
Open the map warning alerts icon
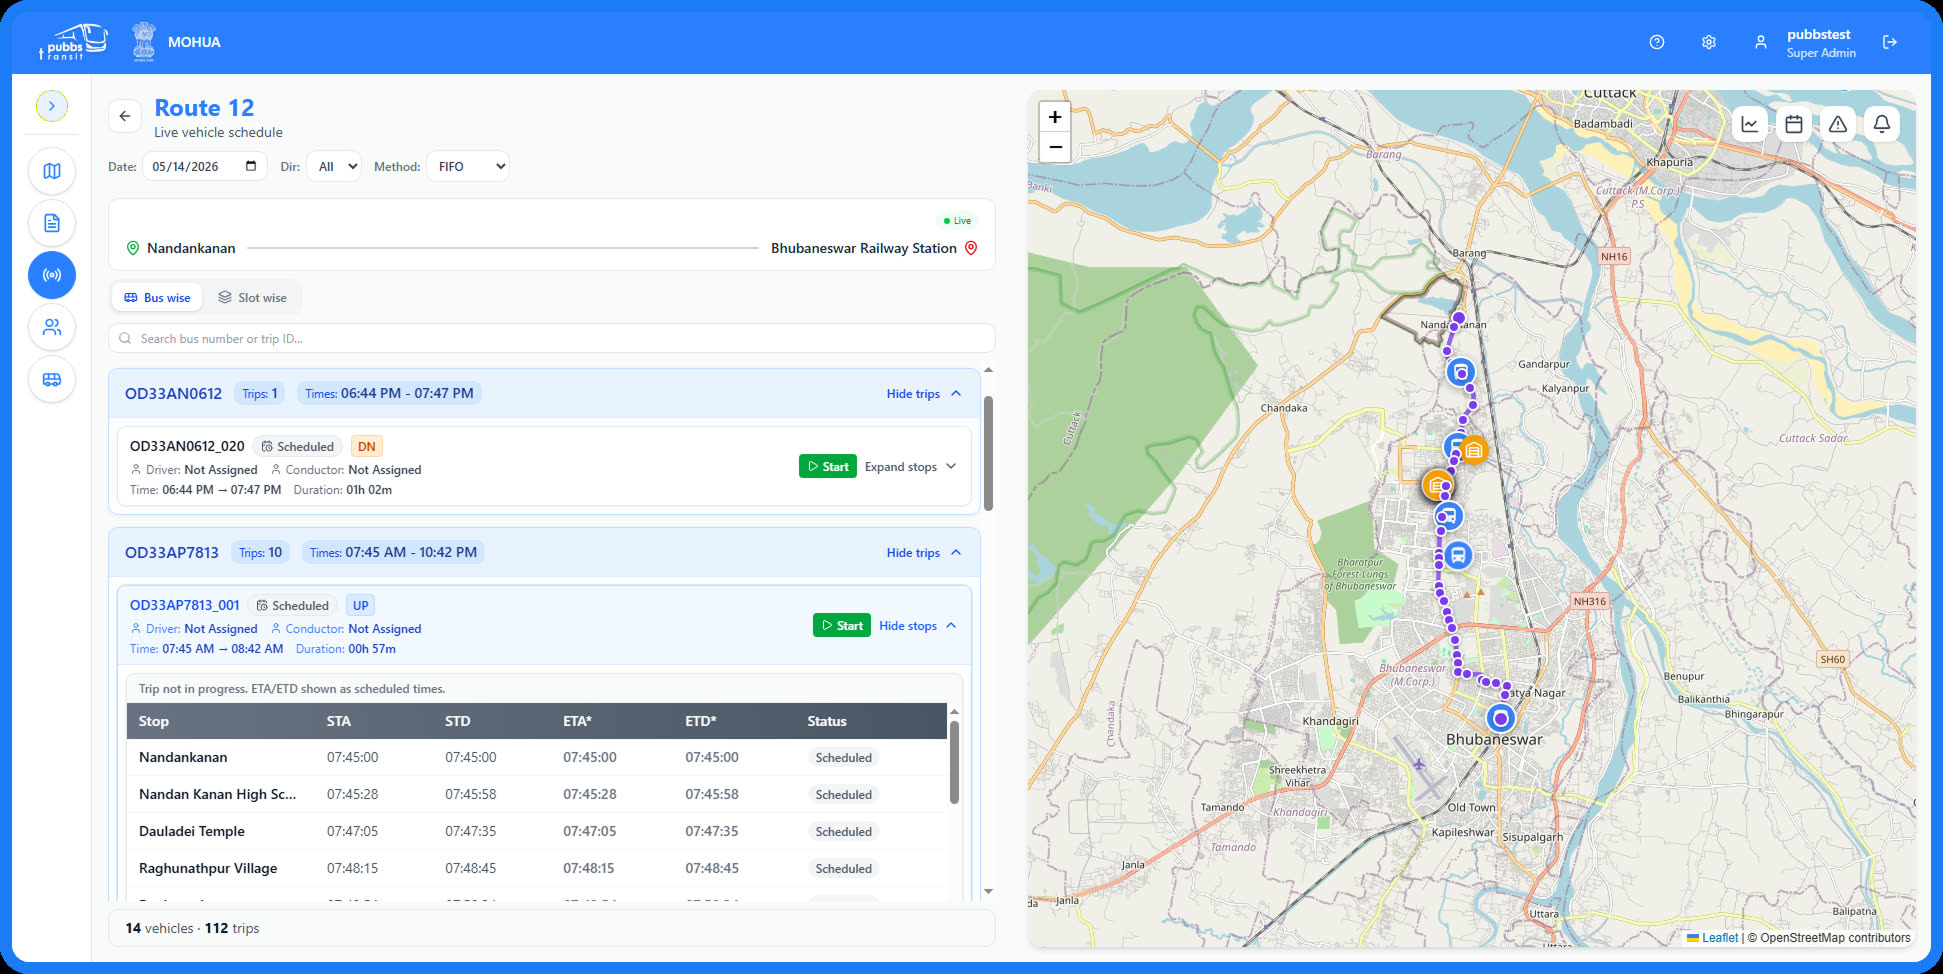coord(1838,124)
